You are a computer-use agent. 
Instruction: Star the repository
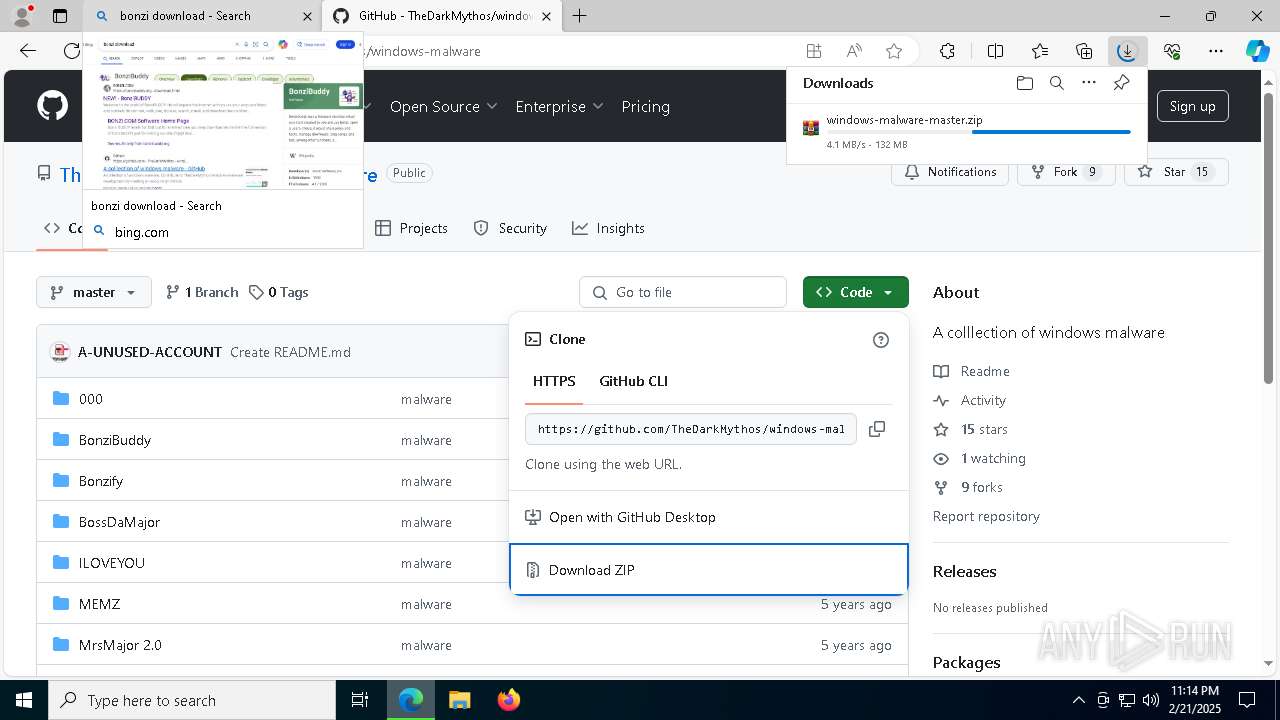[x=1175, y=172]
